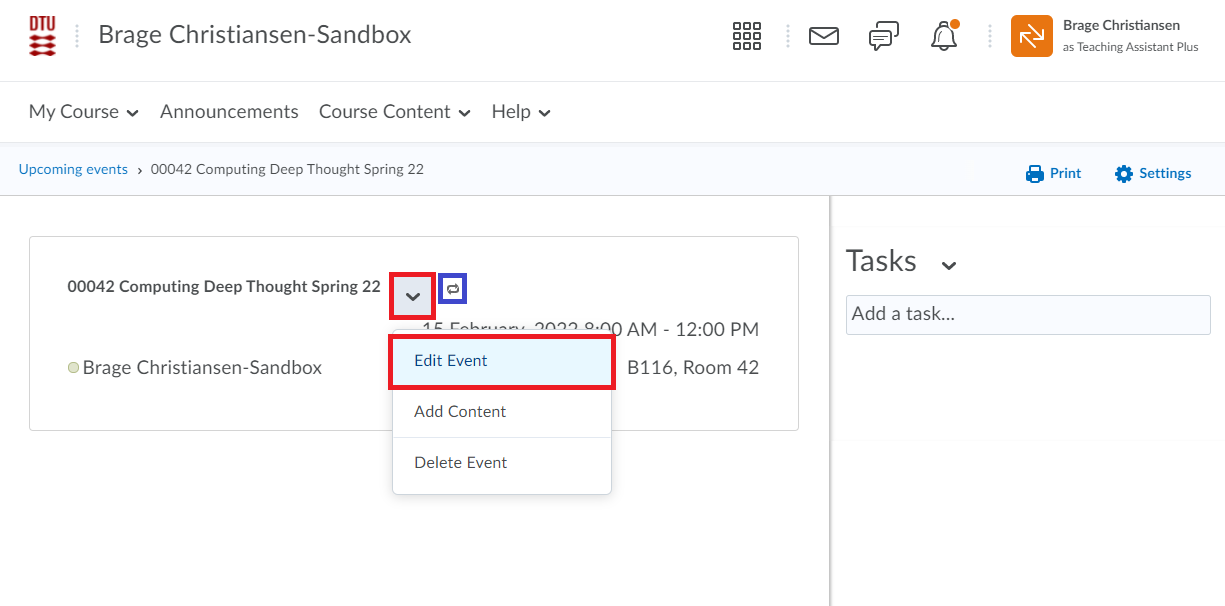
Task: Follow the Upcoming events breadcrumb link
Action: point(73,170)
